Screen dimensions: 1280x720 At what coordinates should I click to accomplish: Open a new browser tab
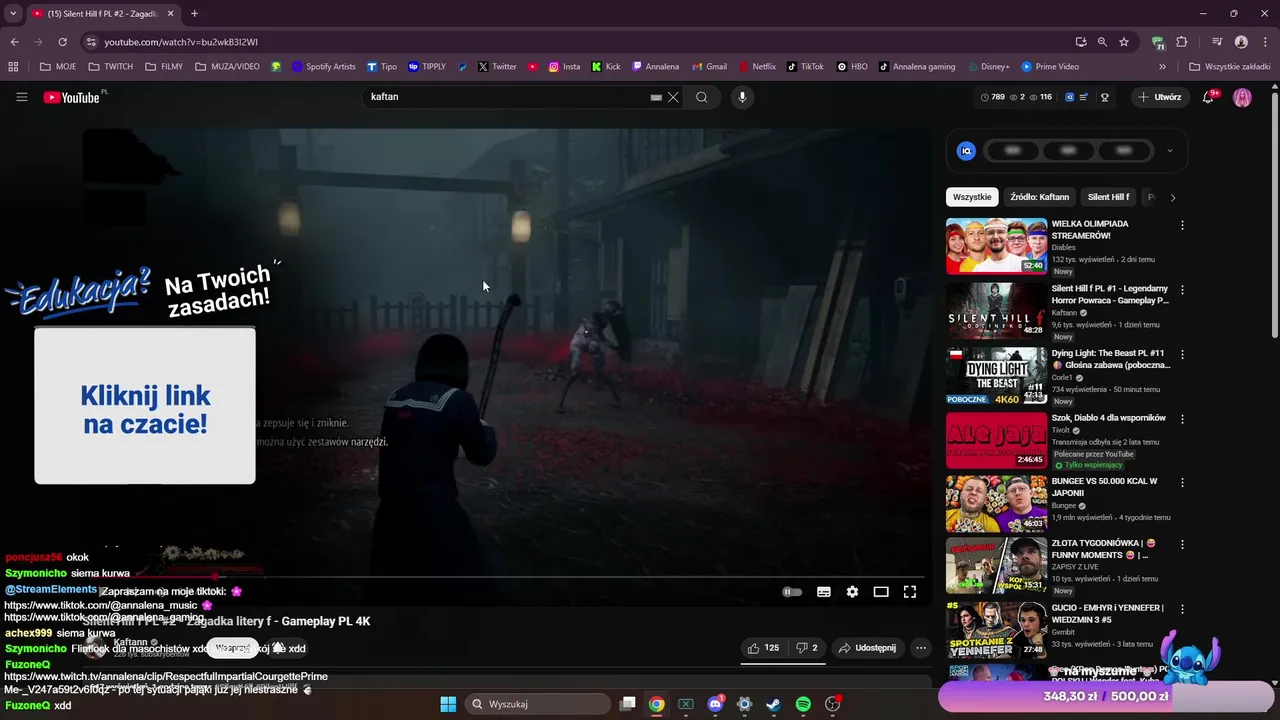coord(194,14)
